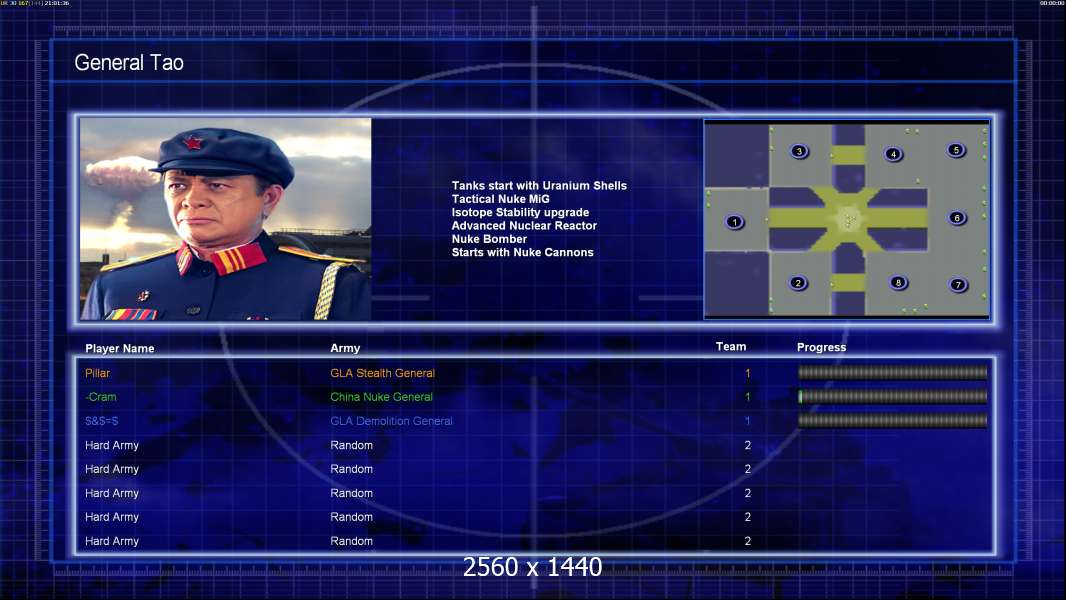The width and height of the screenshot is (1066, 600).
Task: Click China Nuke General army text
Action: 381,397
